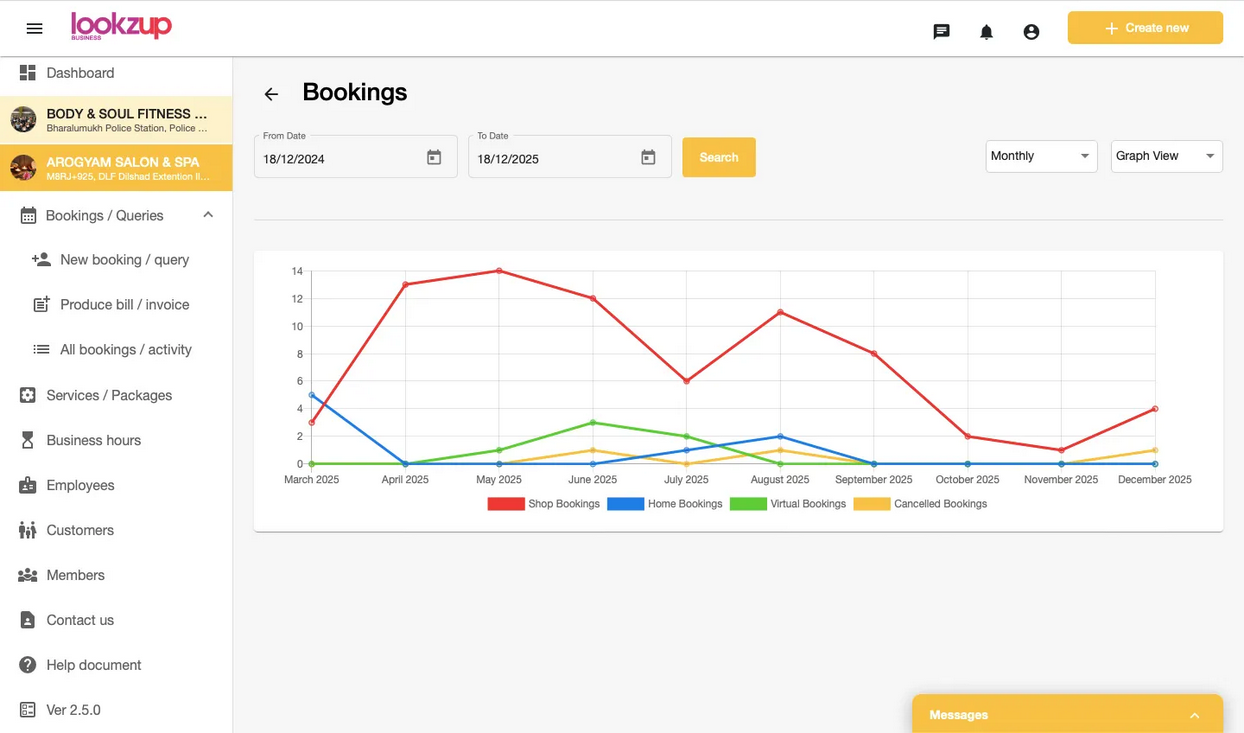Open the Monthly interval dropdown
This screenshot has width=1244, height=733.
click(x=1041, y=156)
